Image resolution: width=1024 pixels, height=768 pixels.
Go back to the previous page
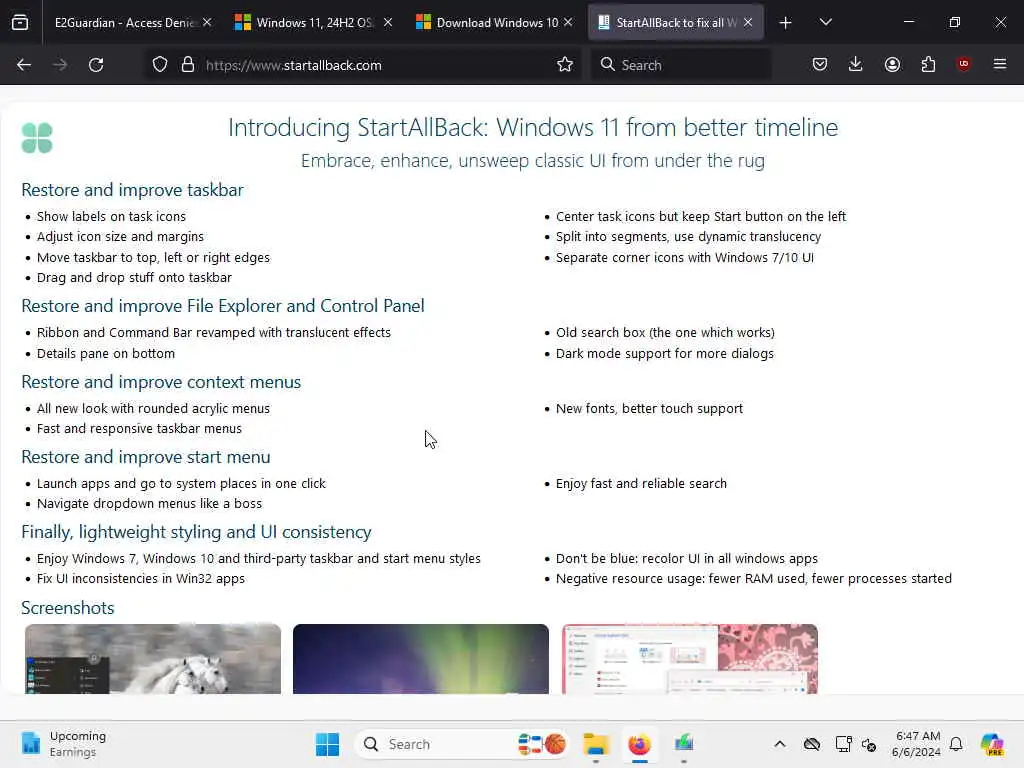click(24, 65)
